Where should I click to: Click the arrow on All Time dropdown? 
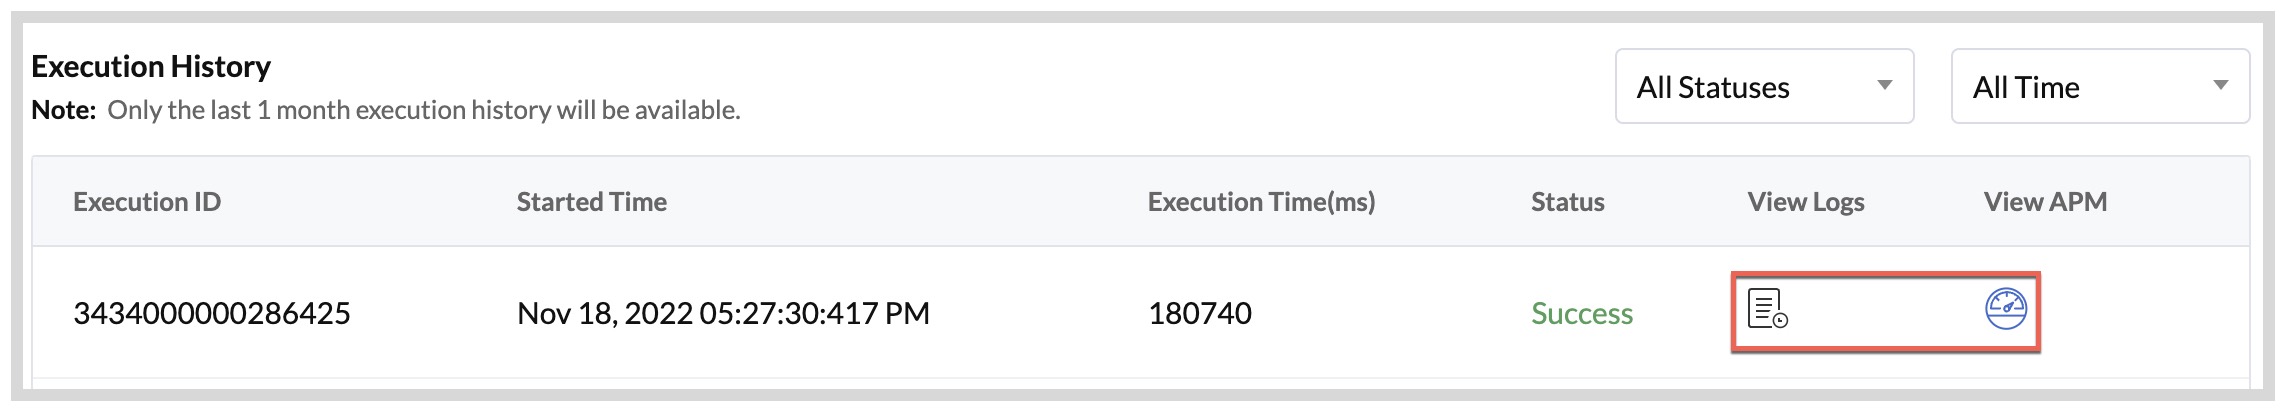pos(2221,86)
